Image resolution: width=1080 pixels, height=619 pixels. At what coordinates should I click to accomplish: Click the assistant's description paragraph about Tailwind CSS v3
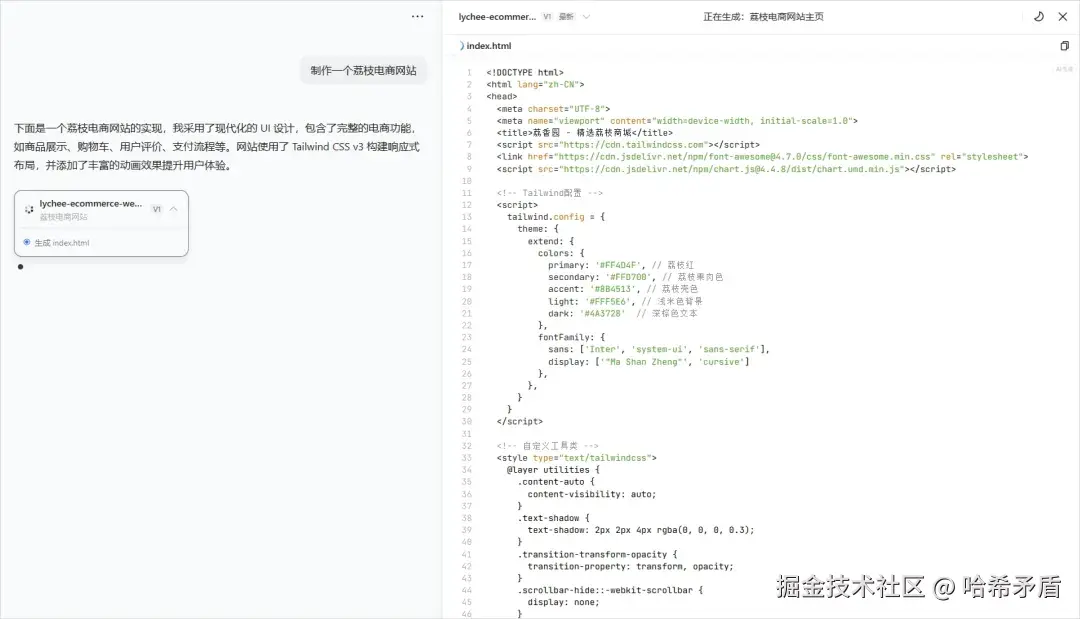click(217, 147)
